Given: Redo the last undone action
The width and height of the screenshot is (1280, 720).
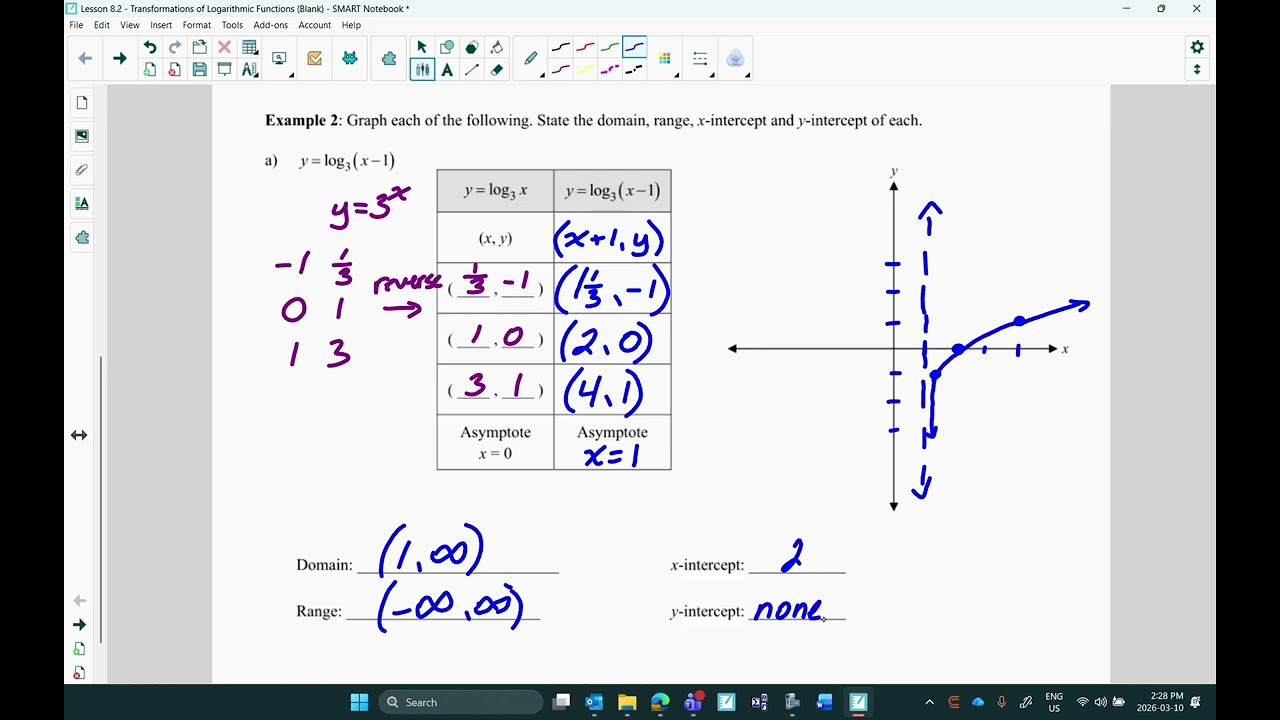Looking at the screenshot, I should pos(175,47).
